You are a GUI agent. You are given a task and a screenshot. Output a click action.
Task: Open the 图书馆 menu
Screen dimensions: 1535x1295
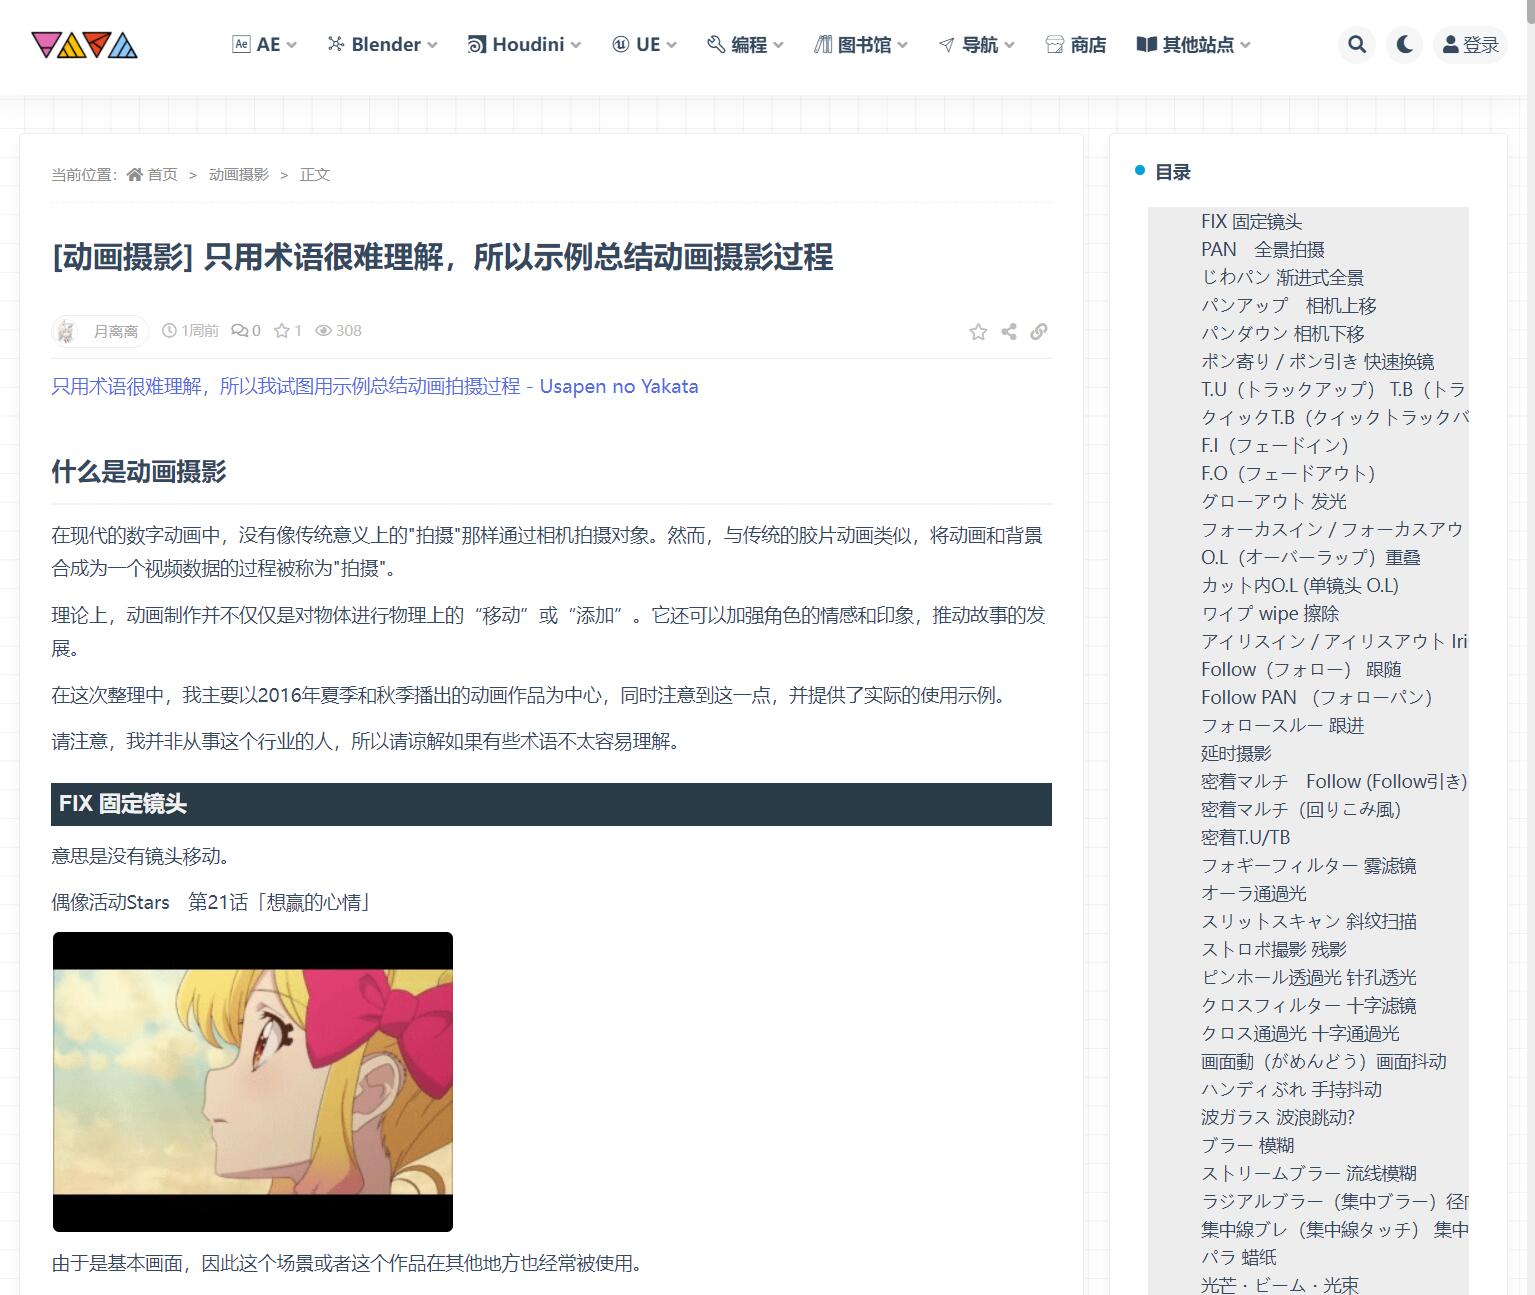click(861, 45)
